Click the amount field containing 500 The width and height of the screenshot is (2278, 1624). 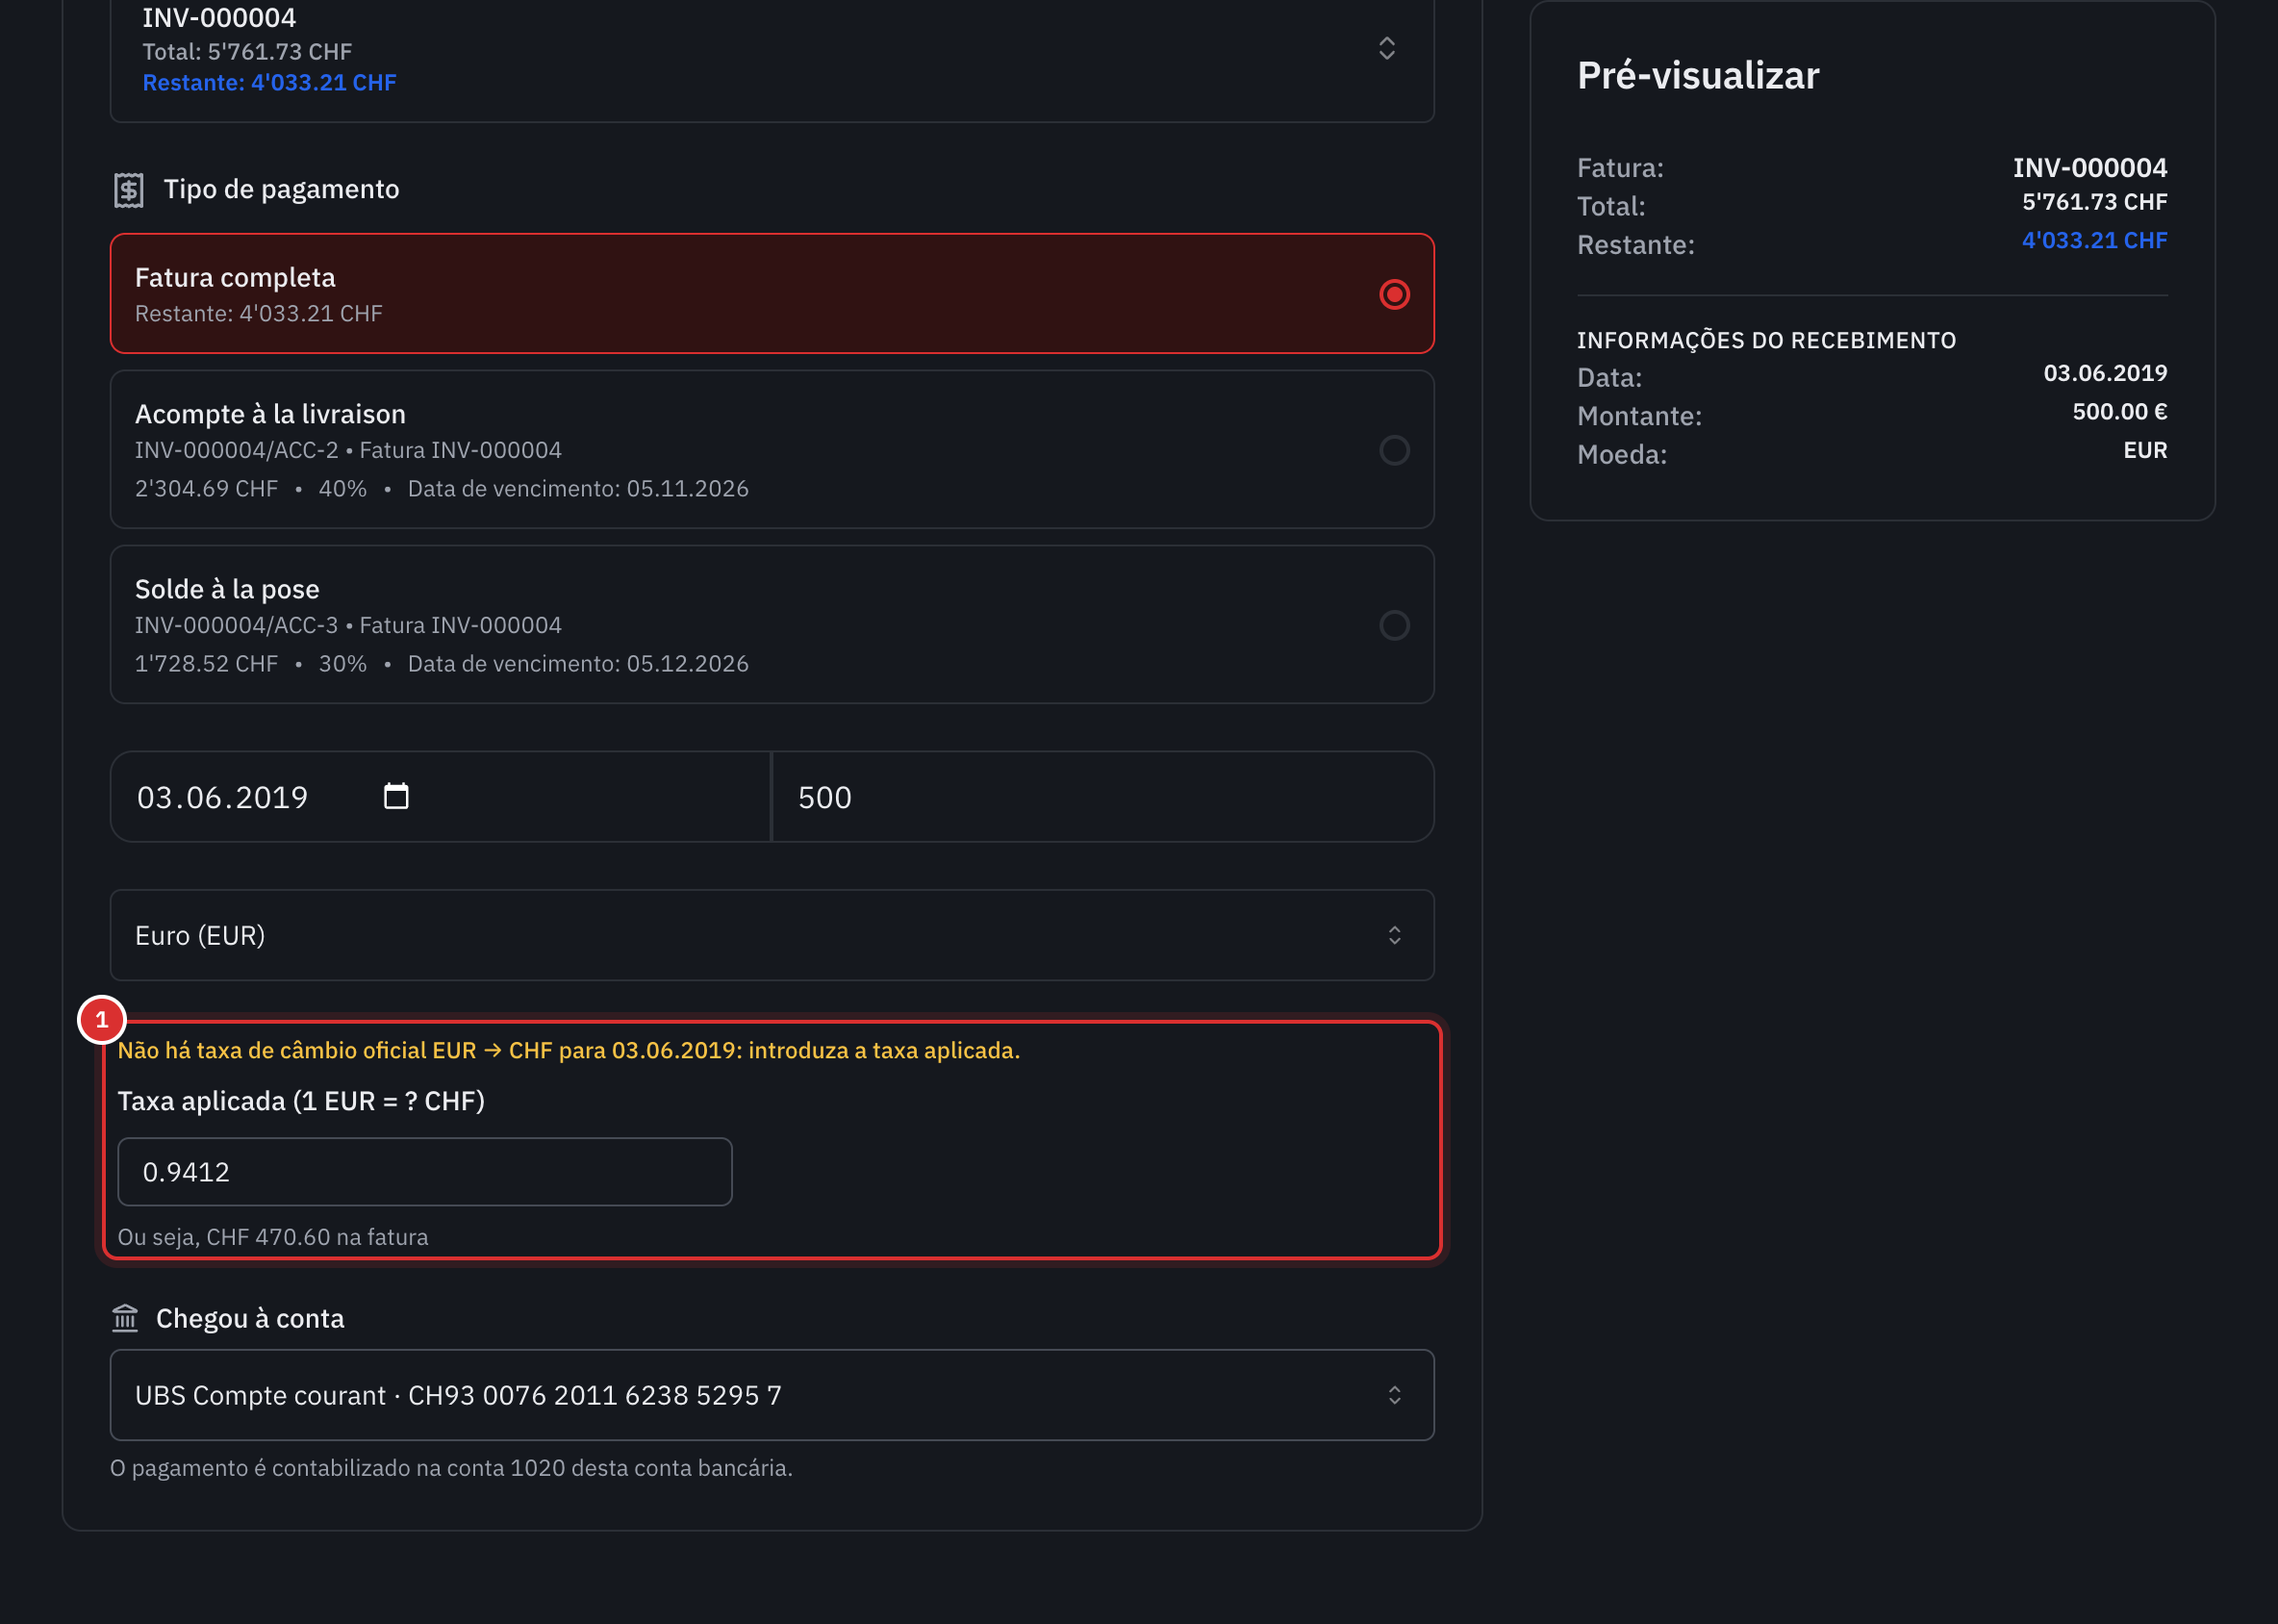coord(1104,797)
